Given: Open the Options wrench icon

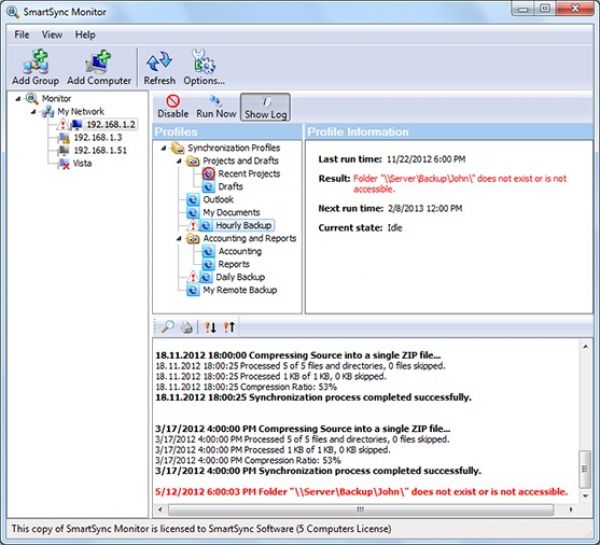Looking at the screenshot, I should pos(204,61).
